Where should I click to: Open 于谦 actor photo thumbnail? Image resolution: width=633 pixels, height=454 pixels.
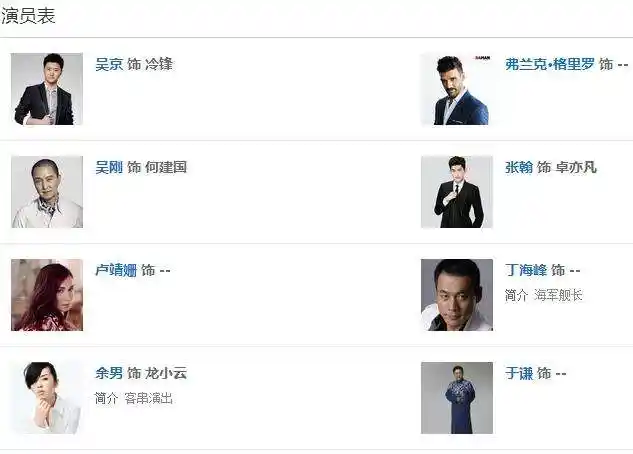(x=457, y=398)
